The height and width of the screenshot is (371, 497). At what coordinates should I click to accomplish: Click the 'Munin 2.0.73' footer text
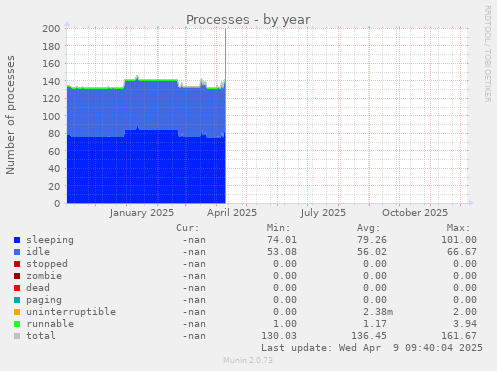[x=248, y=360]
